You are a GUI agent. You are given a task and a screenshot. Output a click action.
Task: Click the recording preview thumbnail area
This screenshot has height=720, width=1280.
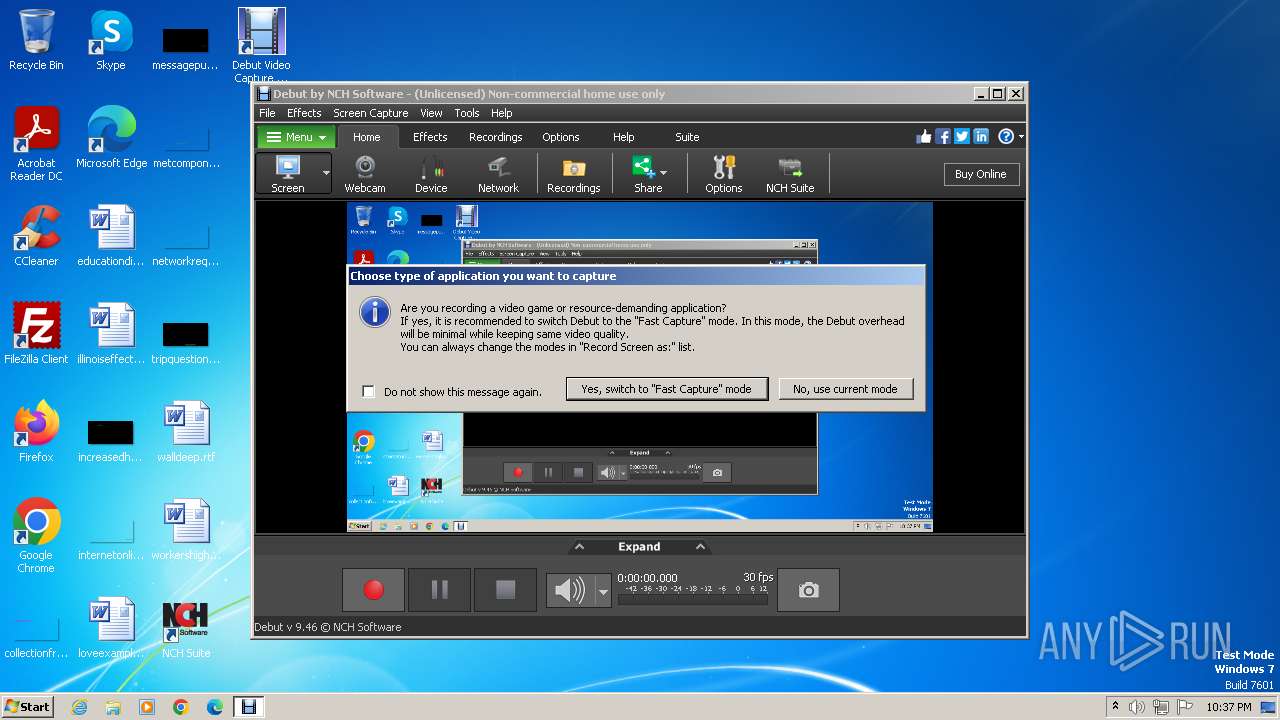[640, 367]
